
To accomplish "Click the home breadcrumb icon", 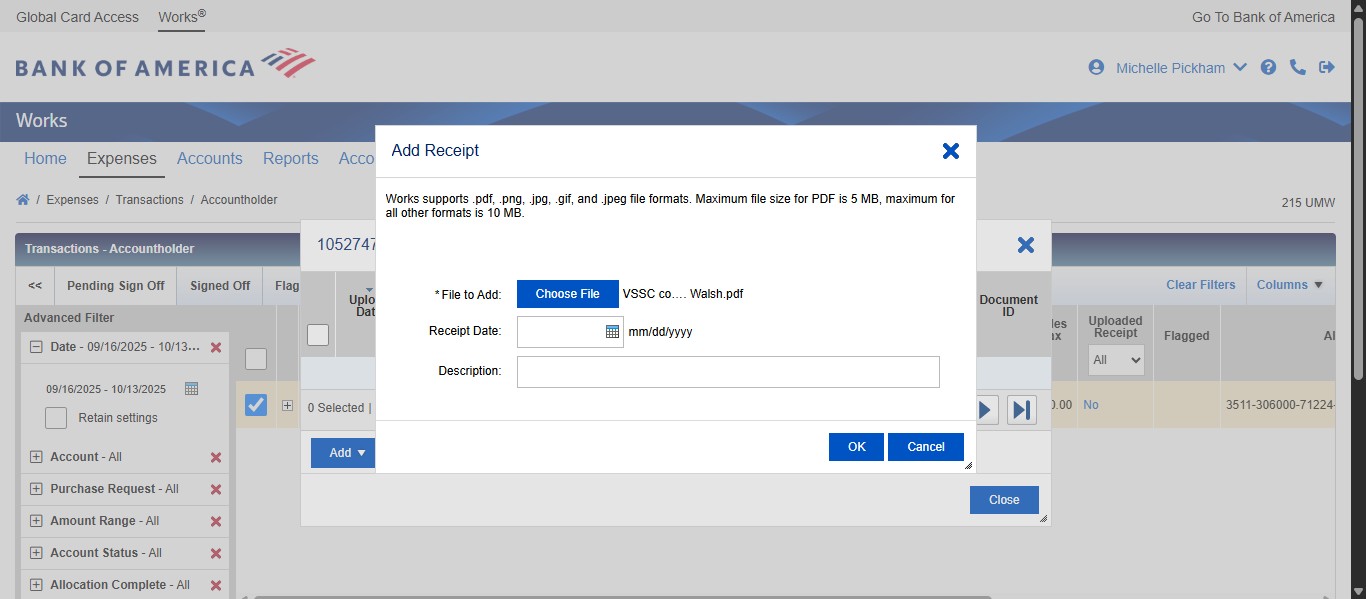I will (22, 199).
